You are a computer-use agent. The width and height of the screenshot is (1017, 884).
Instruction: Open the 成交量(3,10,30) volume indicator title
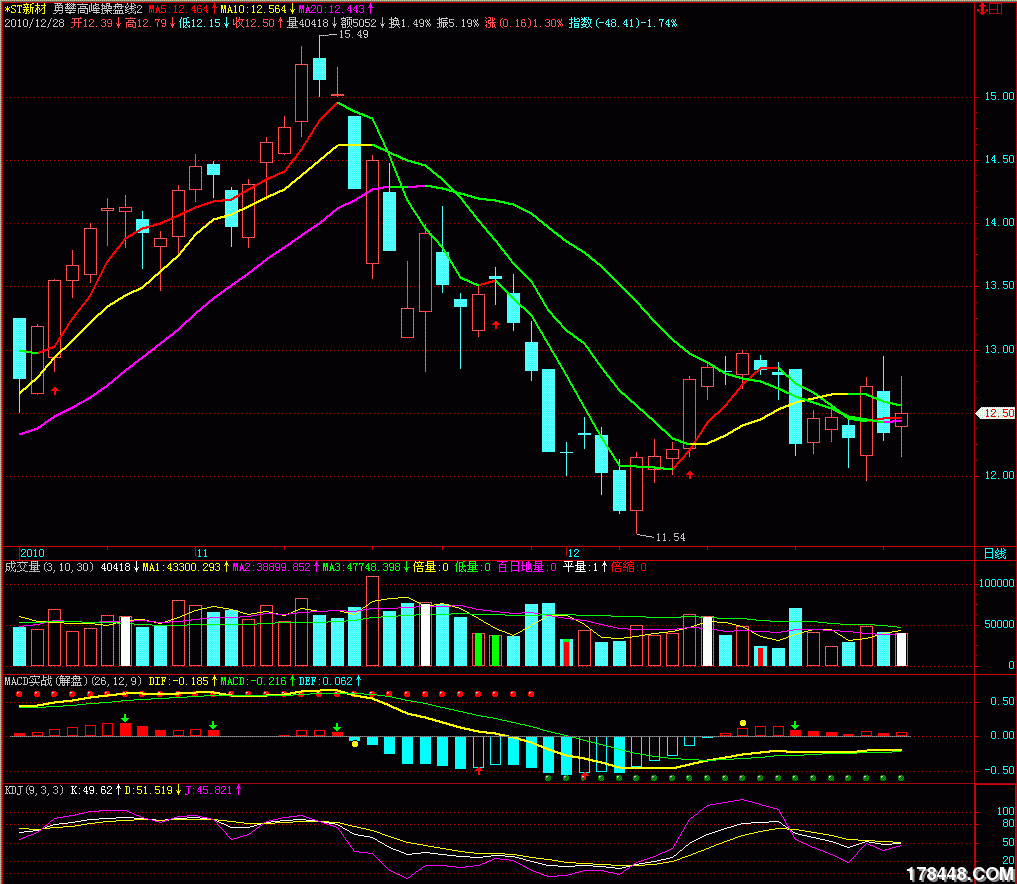[x=50, y=567]
